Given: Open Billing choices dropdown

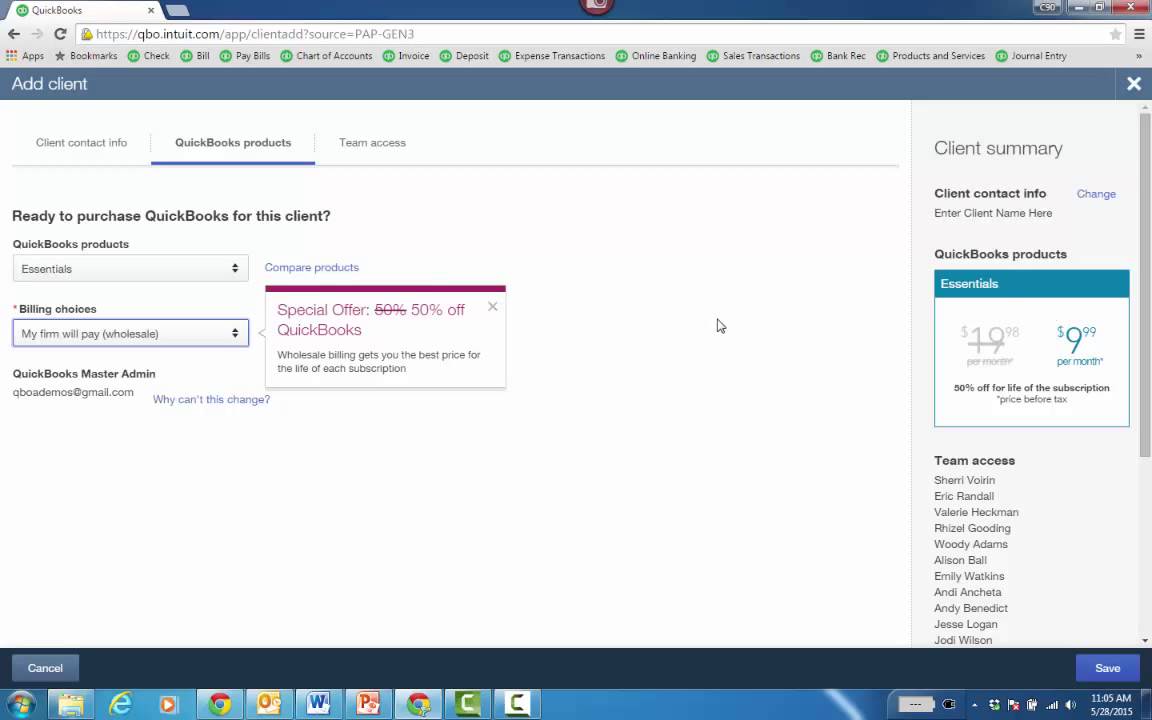Looking at the screenshot, I should tap(131, 334).
